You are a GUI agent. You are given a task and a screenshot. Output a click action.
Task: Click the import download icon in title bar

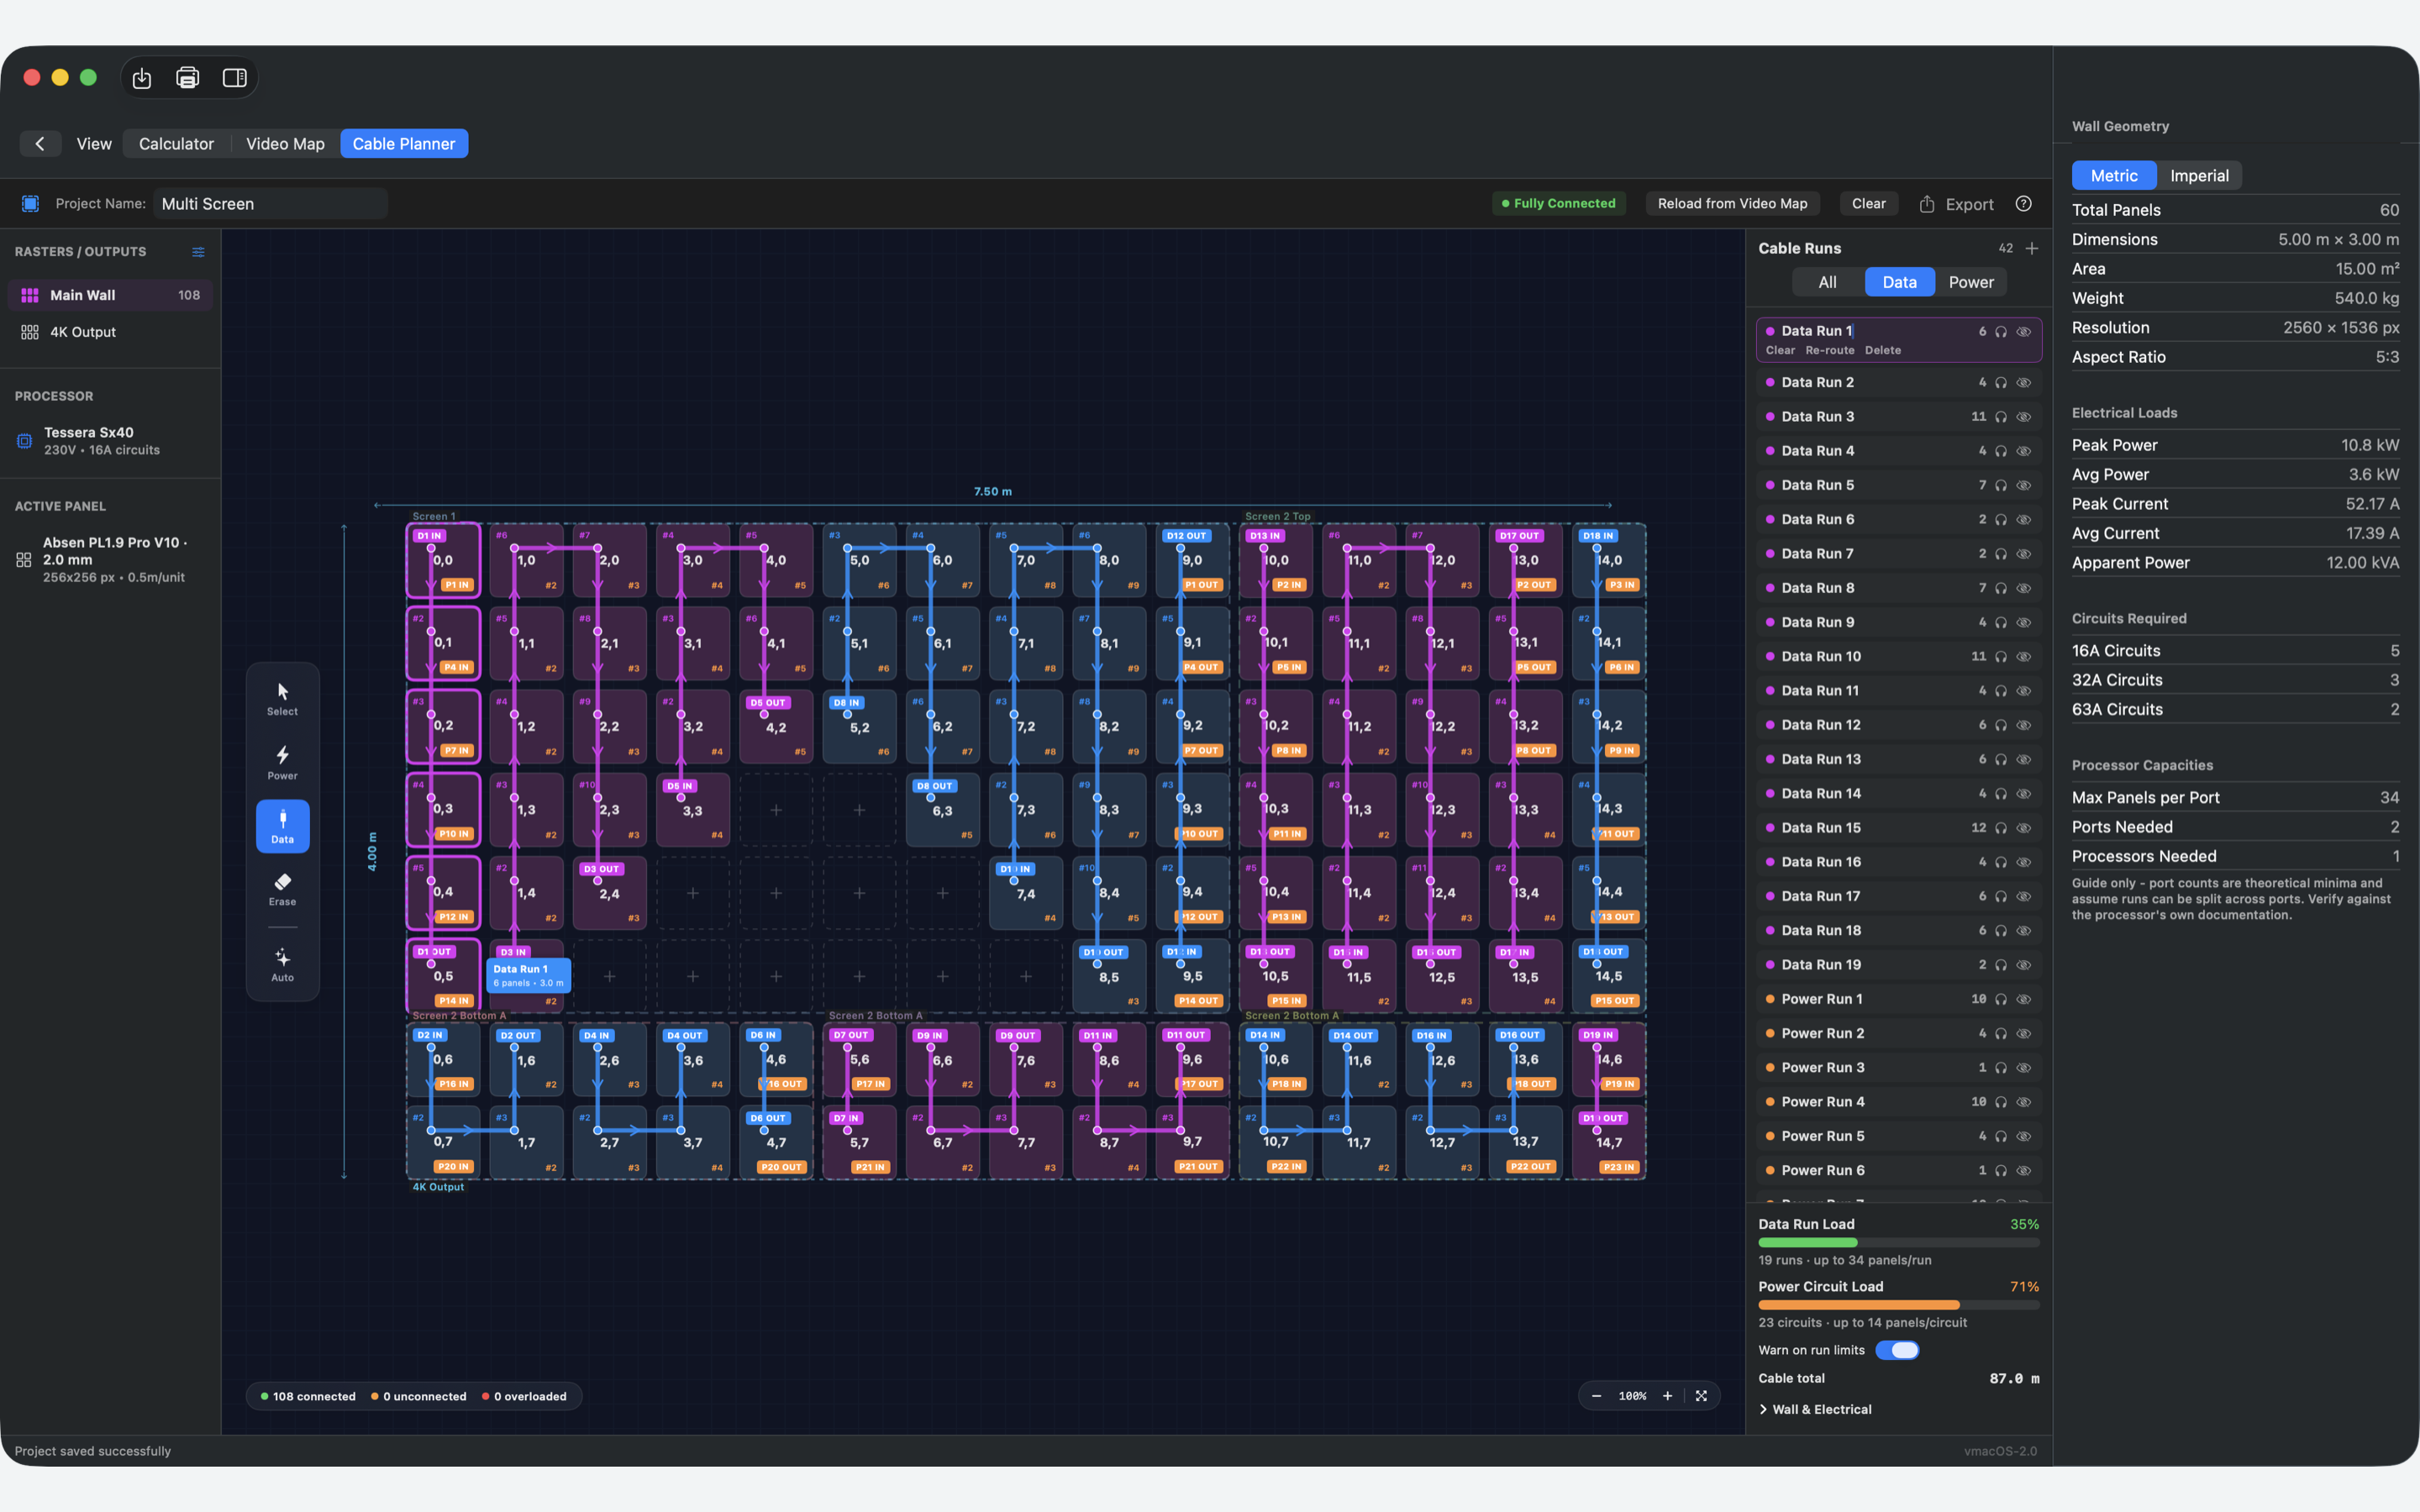(142, 78)
